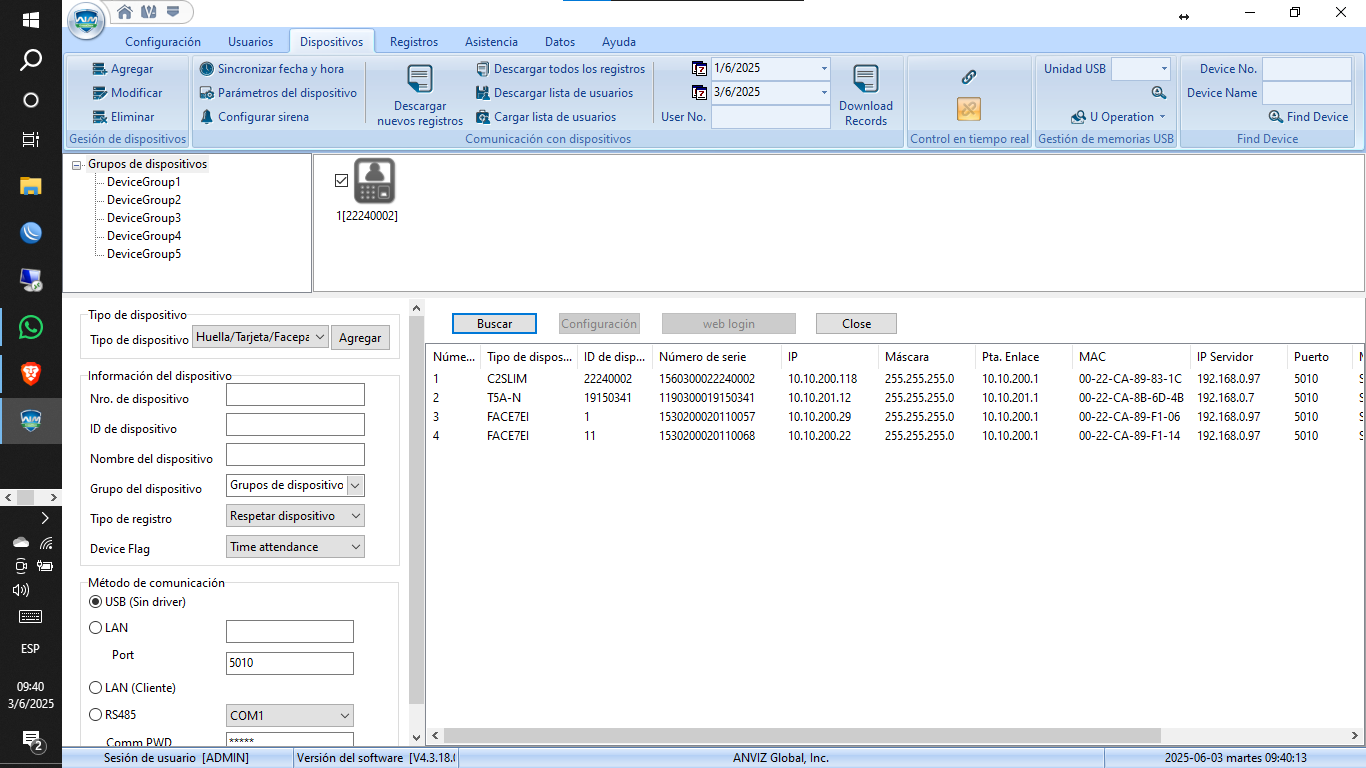
Task: Open Tipo de dispositivo Huella/Tarjeta dropdown
Action: (261, 338)
